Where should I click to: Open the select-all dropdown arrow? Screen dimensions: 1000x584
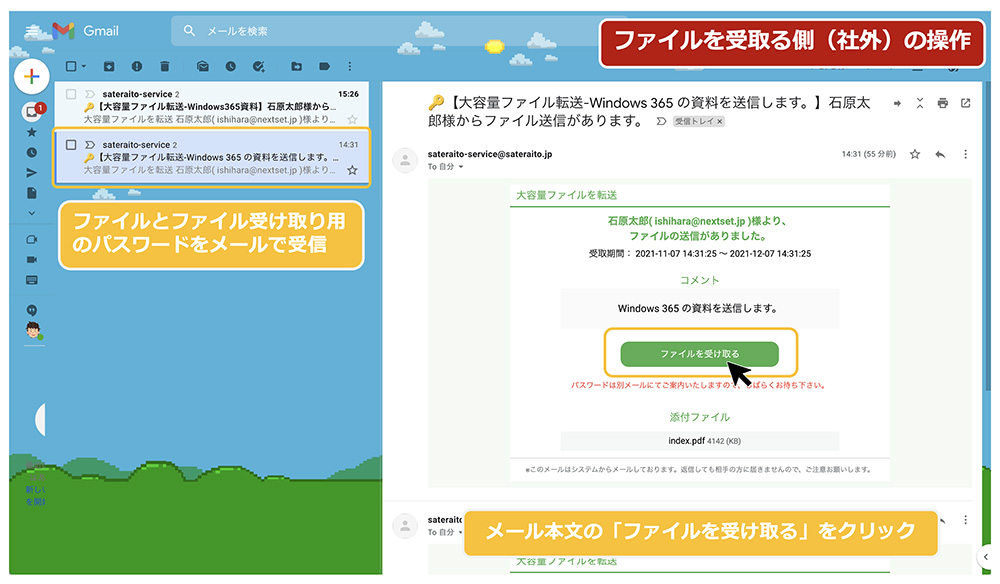point(84,66)
